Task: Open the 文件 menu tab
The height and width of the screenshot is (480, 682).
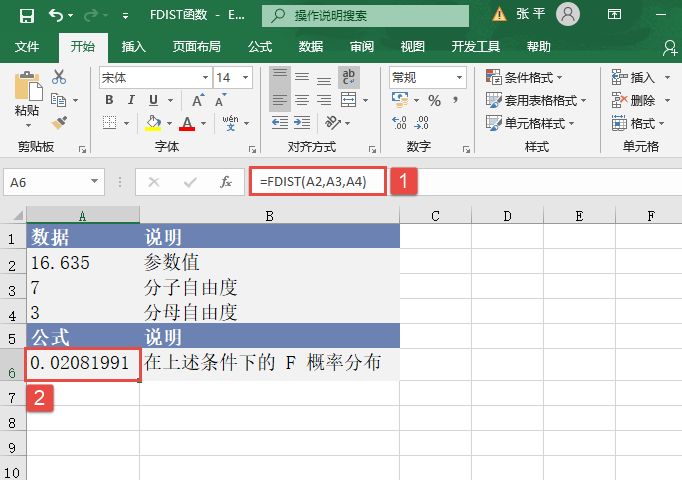Action: click(x=27, y=47)
